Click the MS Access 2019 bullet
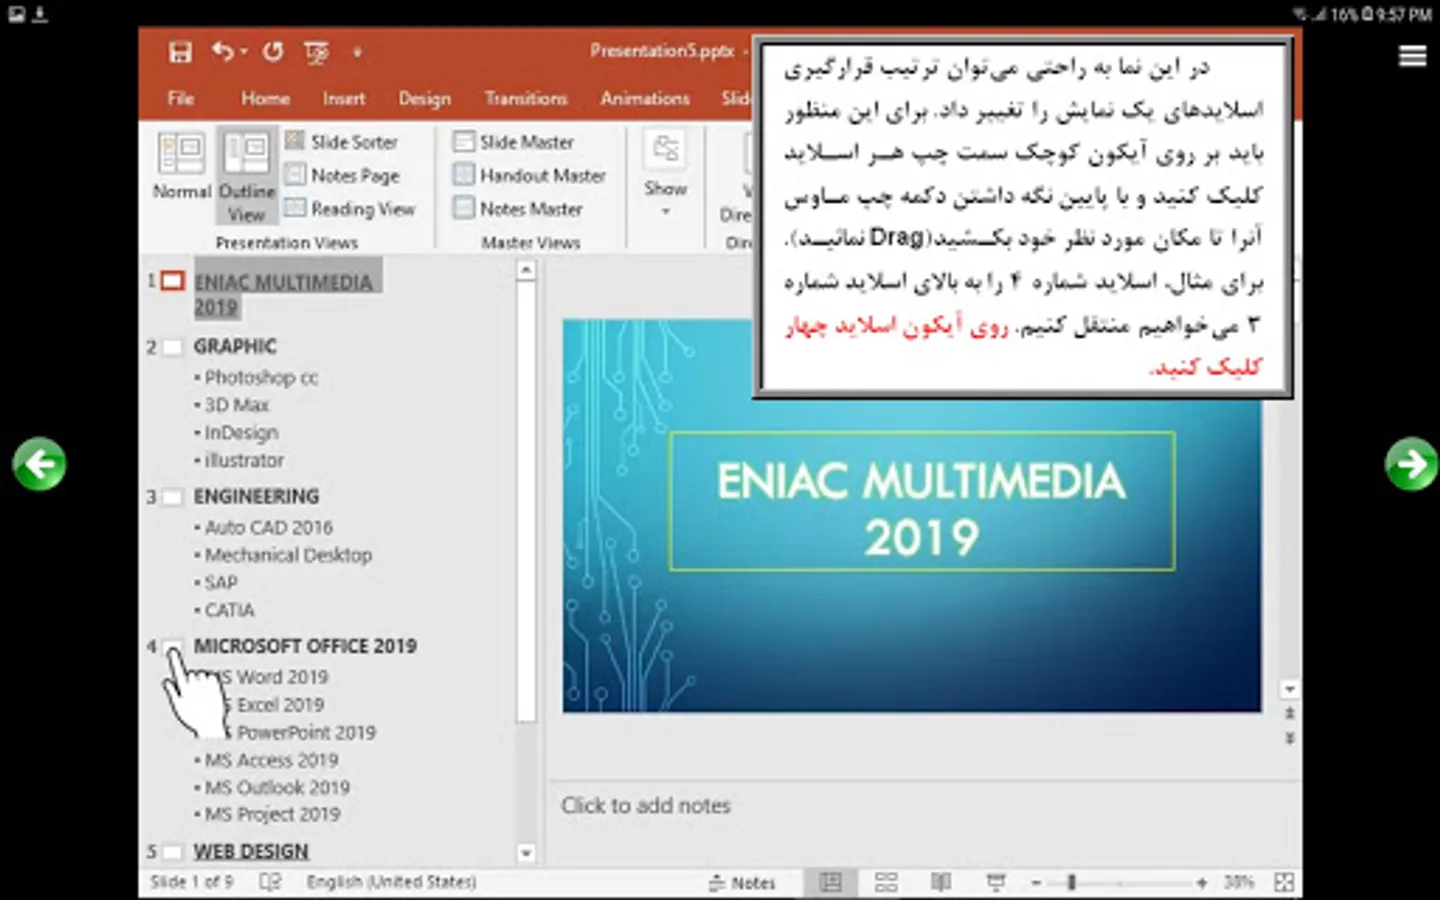 click(x=271, y=760)
